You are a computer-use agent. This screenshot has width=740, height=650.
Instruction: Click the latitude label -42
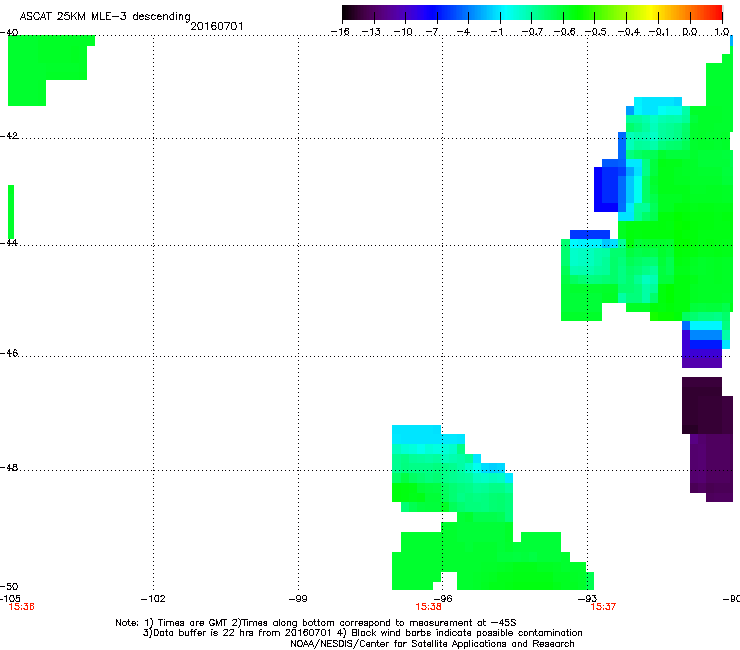9,135
